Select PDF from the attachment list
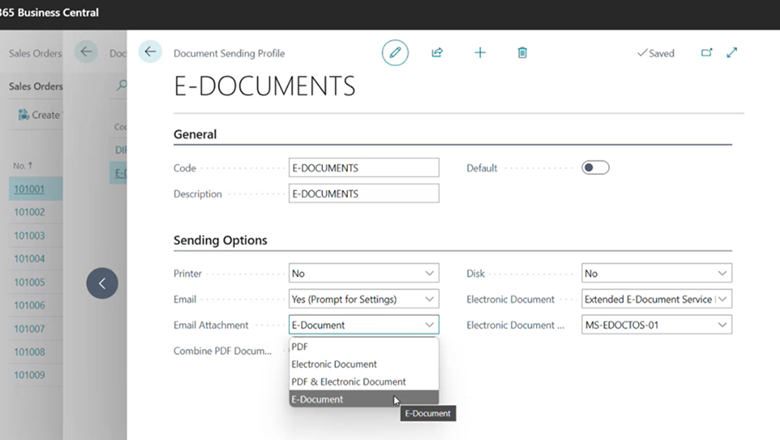The image size is (780, 440). click(300, 347)
